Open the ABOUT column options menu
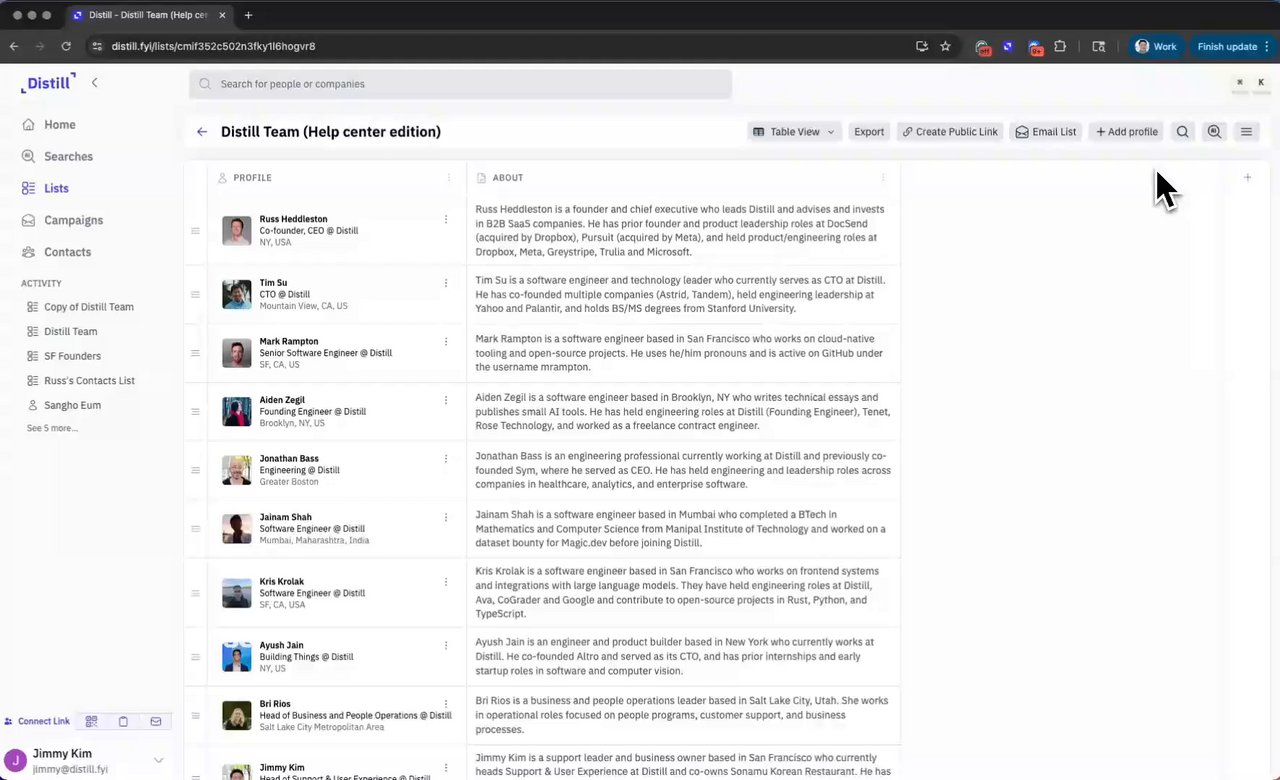1280x780 pixels. click(x=882, y=178)
